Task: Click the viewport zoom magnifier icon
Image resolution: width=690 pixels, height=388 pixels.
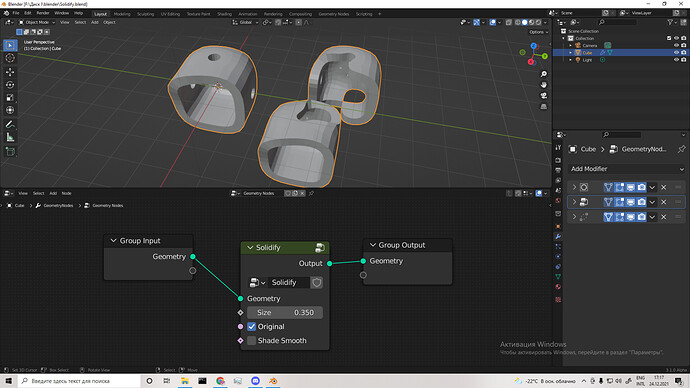Action: coord(544,74)
